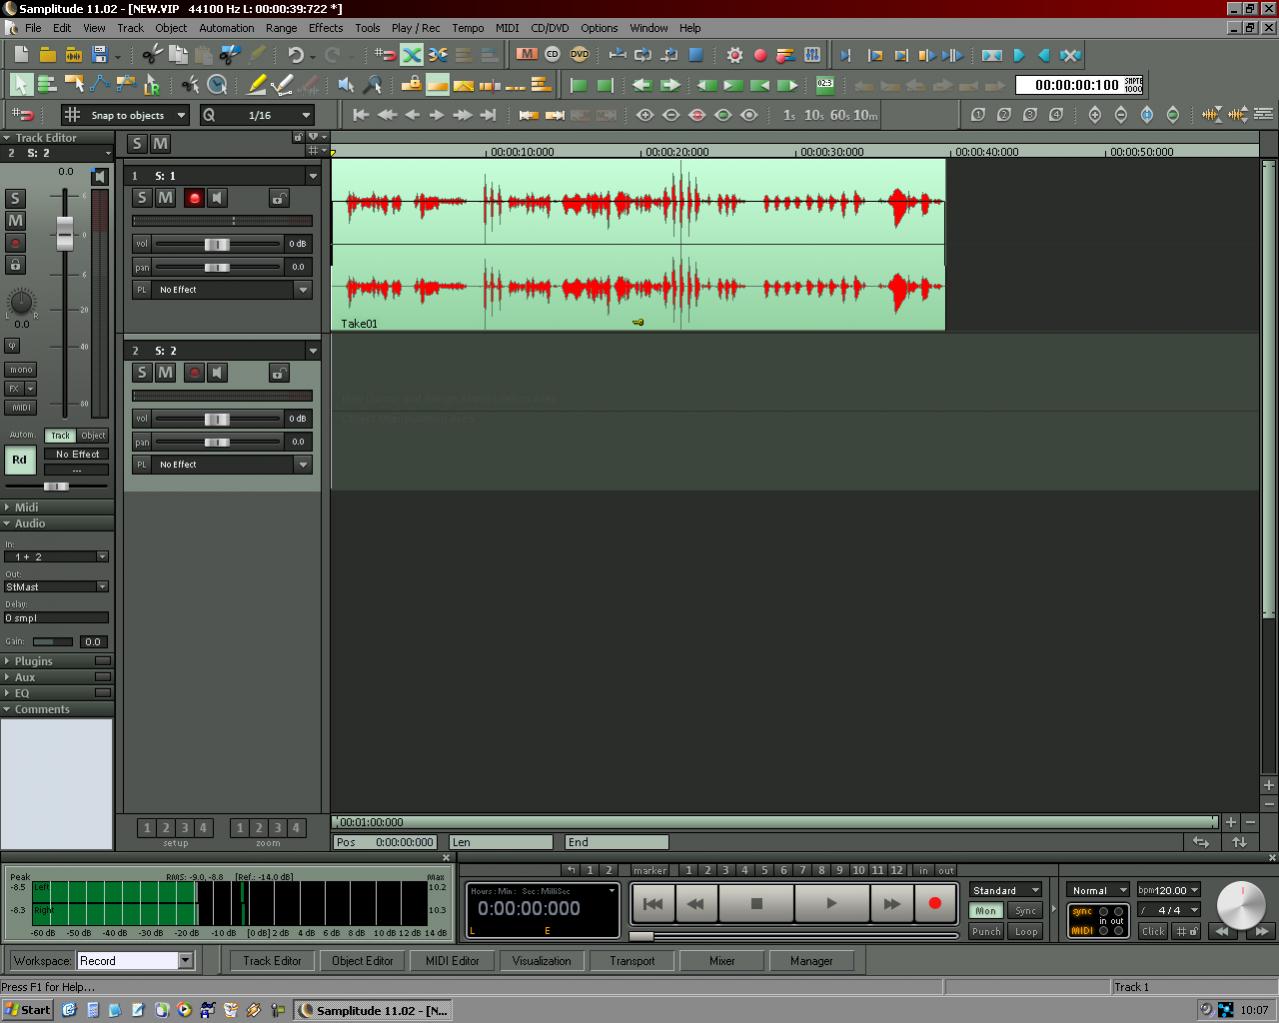
Task: Save the project with the floppy disk icon
Action: pyautogui.click(x=99, y=55)
